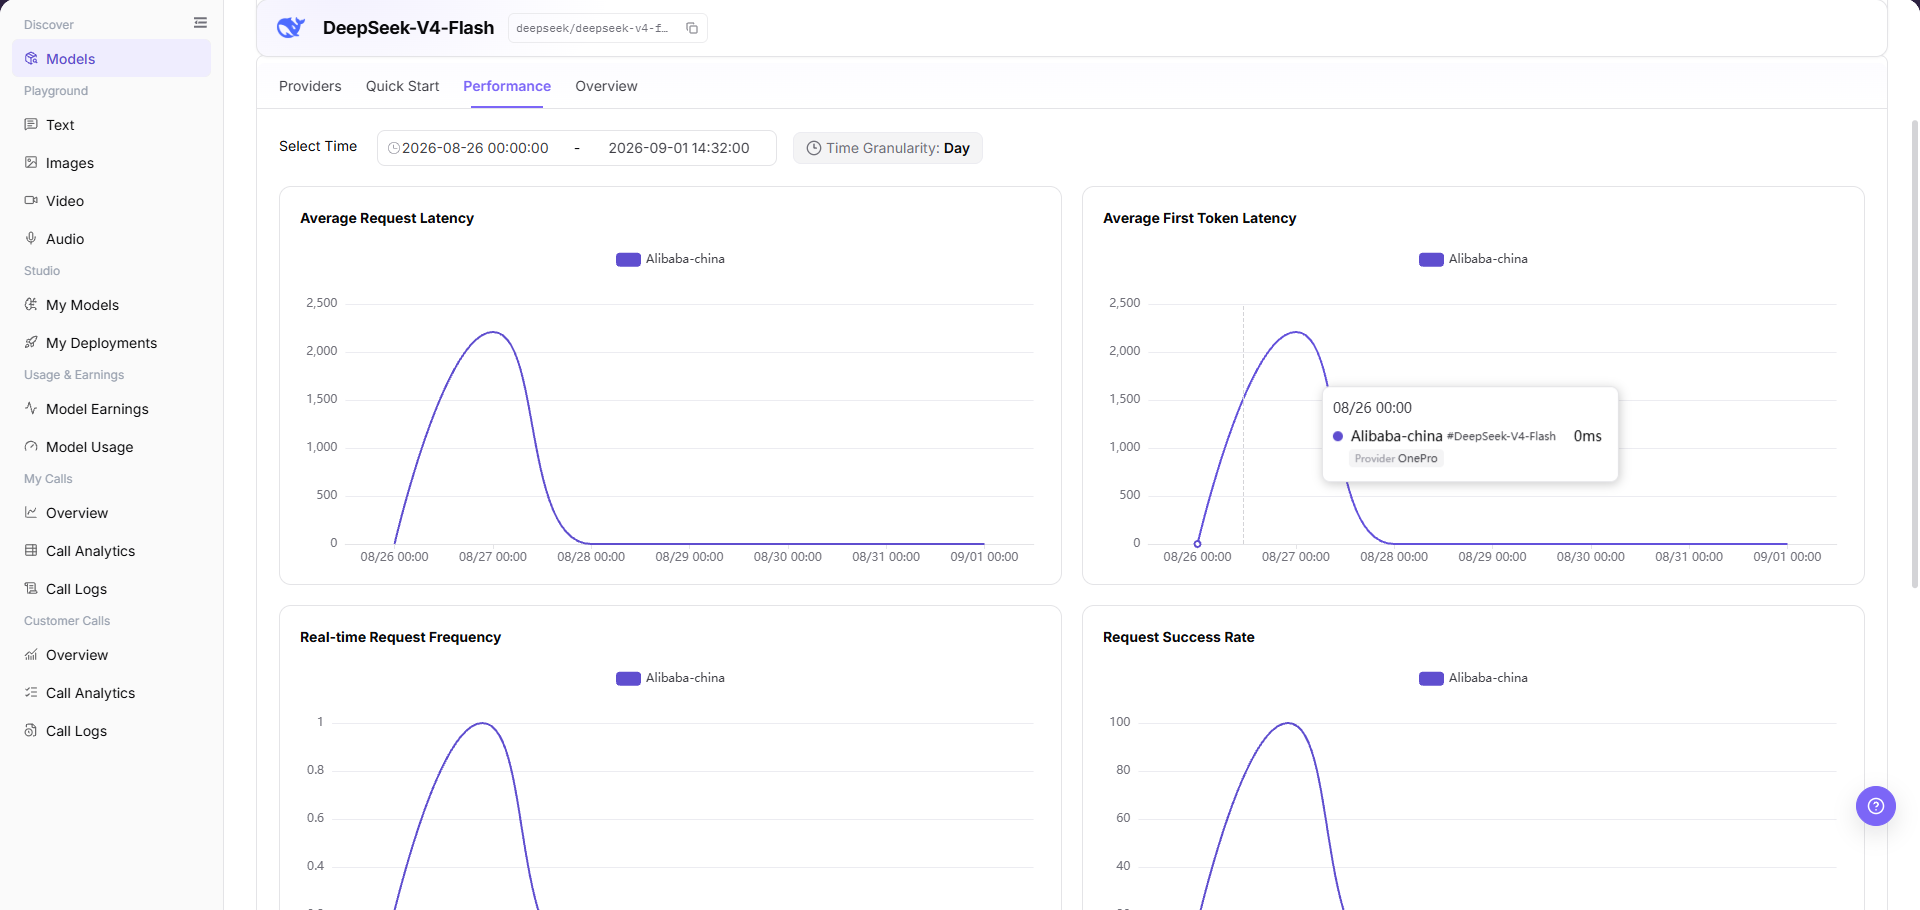Open the Text playground icon

tap(31, 125)
